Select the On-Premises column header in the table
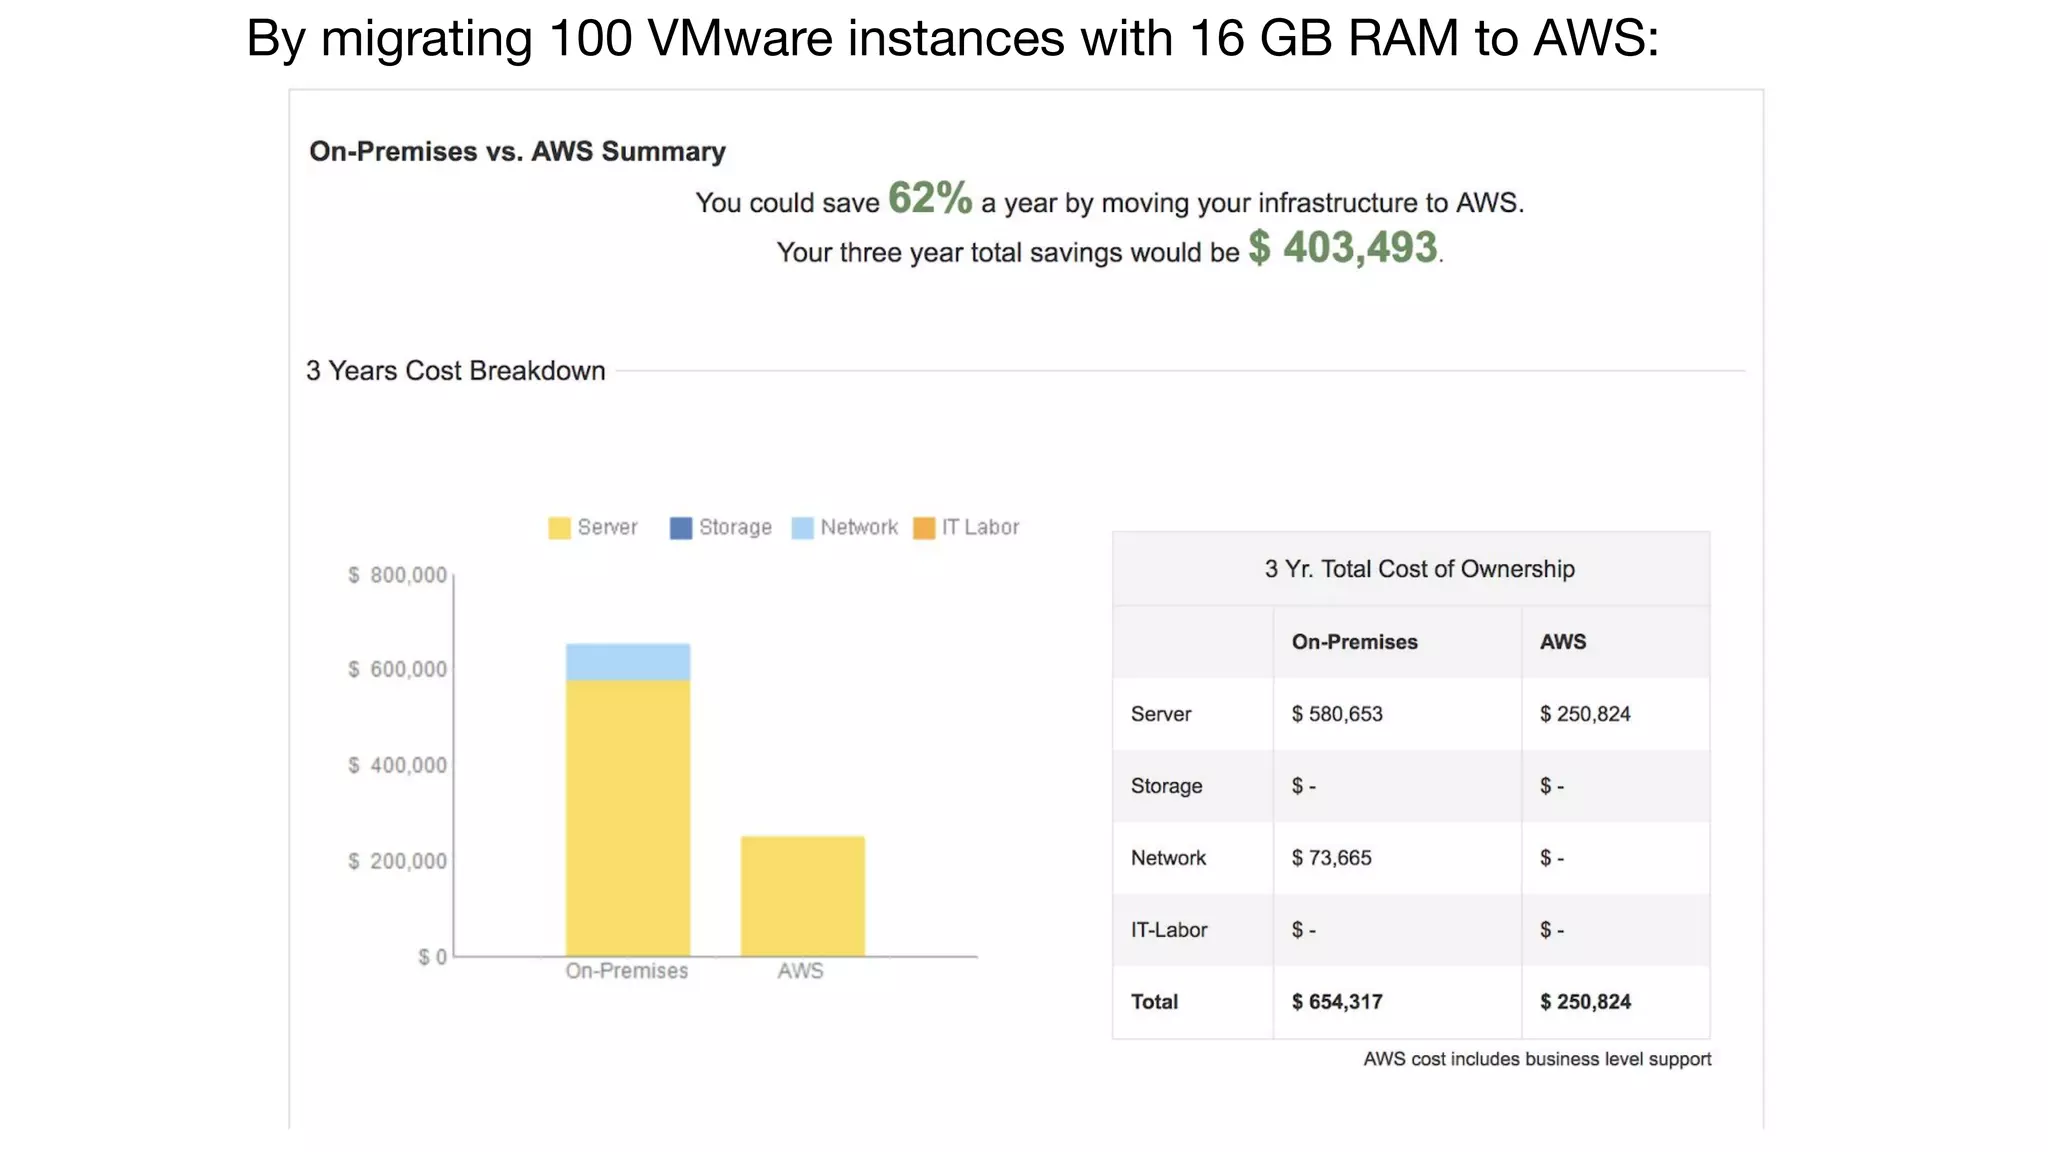 click(x=1354, y=642)
